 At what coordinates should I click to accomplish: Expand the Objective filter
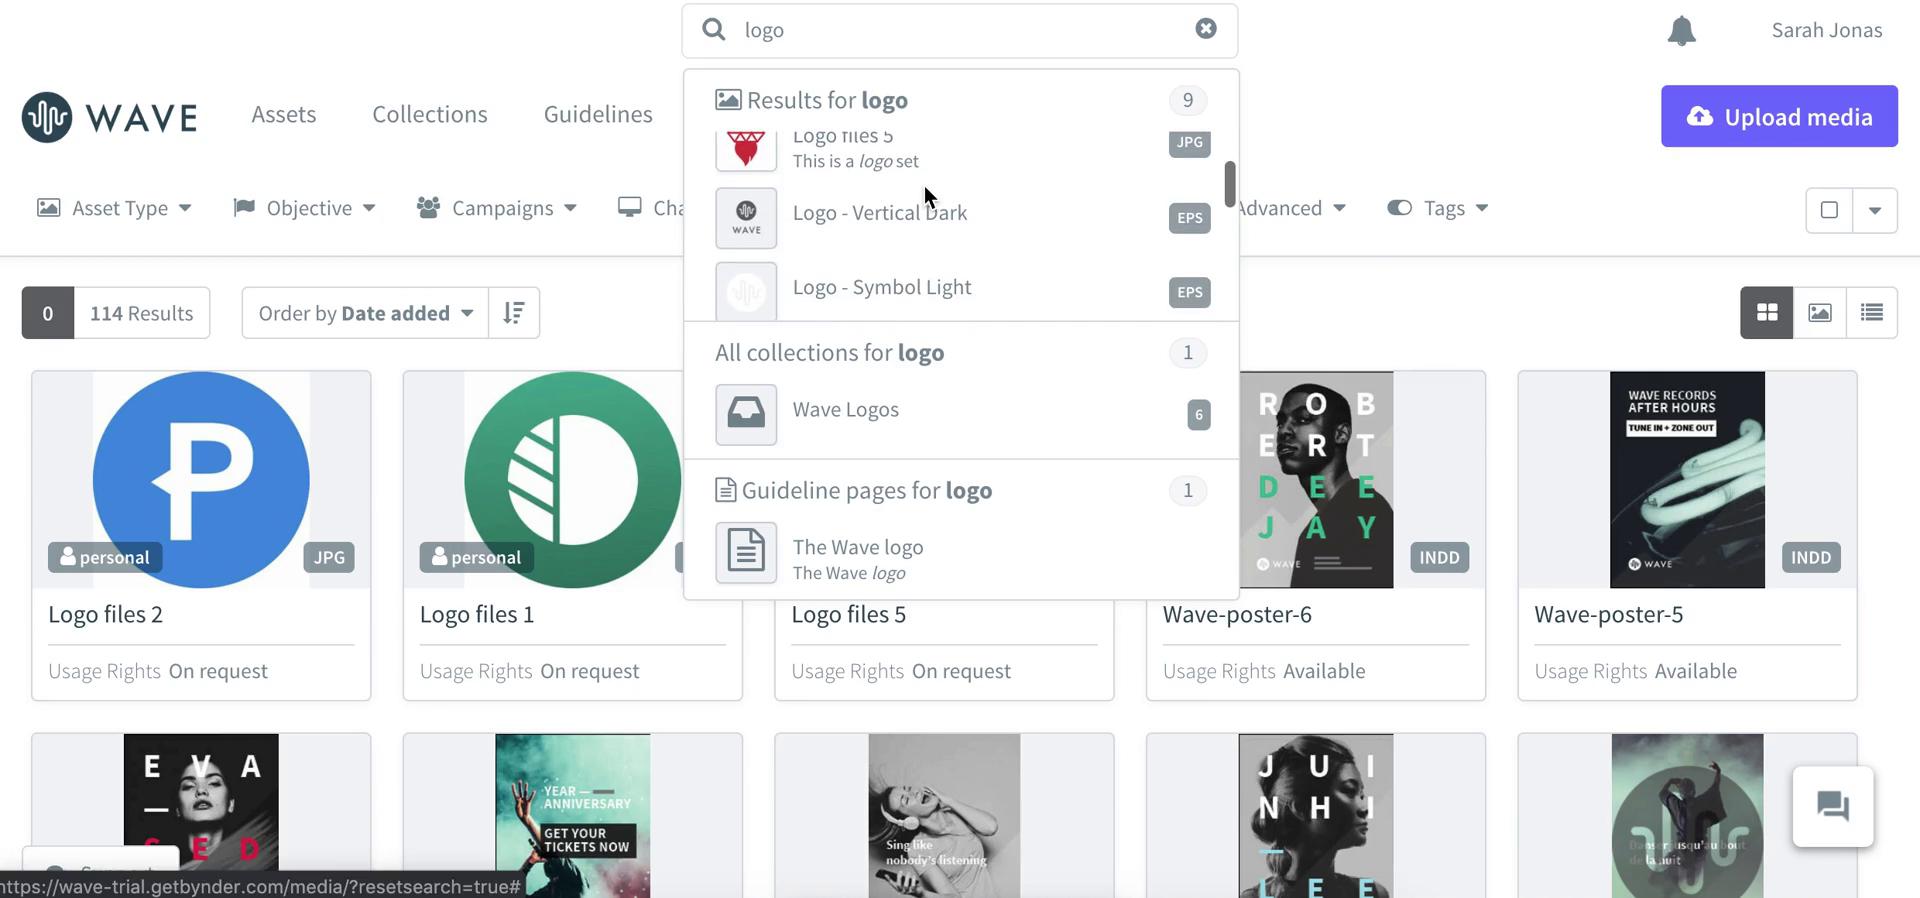(304, 208)
